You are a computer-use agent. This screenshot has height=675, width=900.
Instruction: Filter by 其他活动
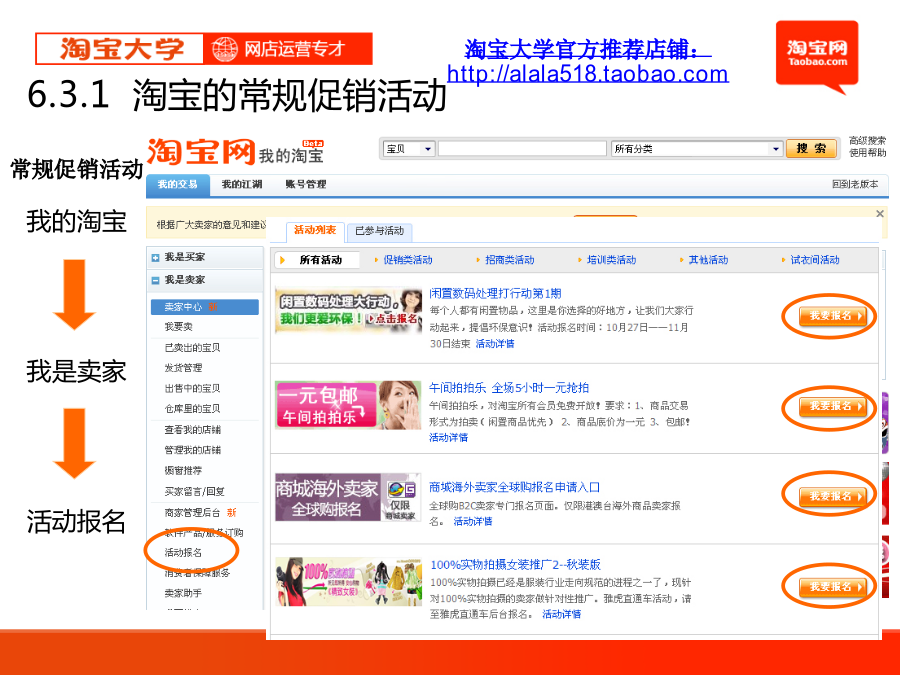[708, 260]
